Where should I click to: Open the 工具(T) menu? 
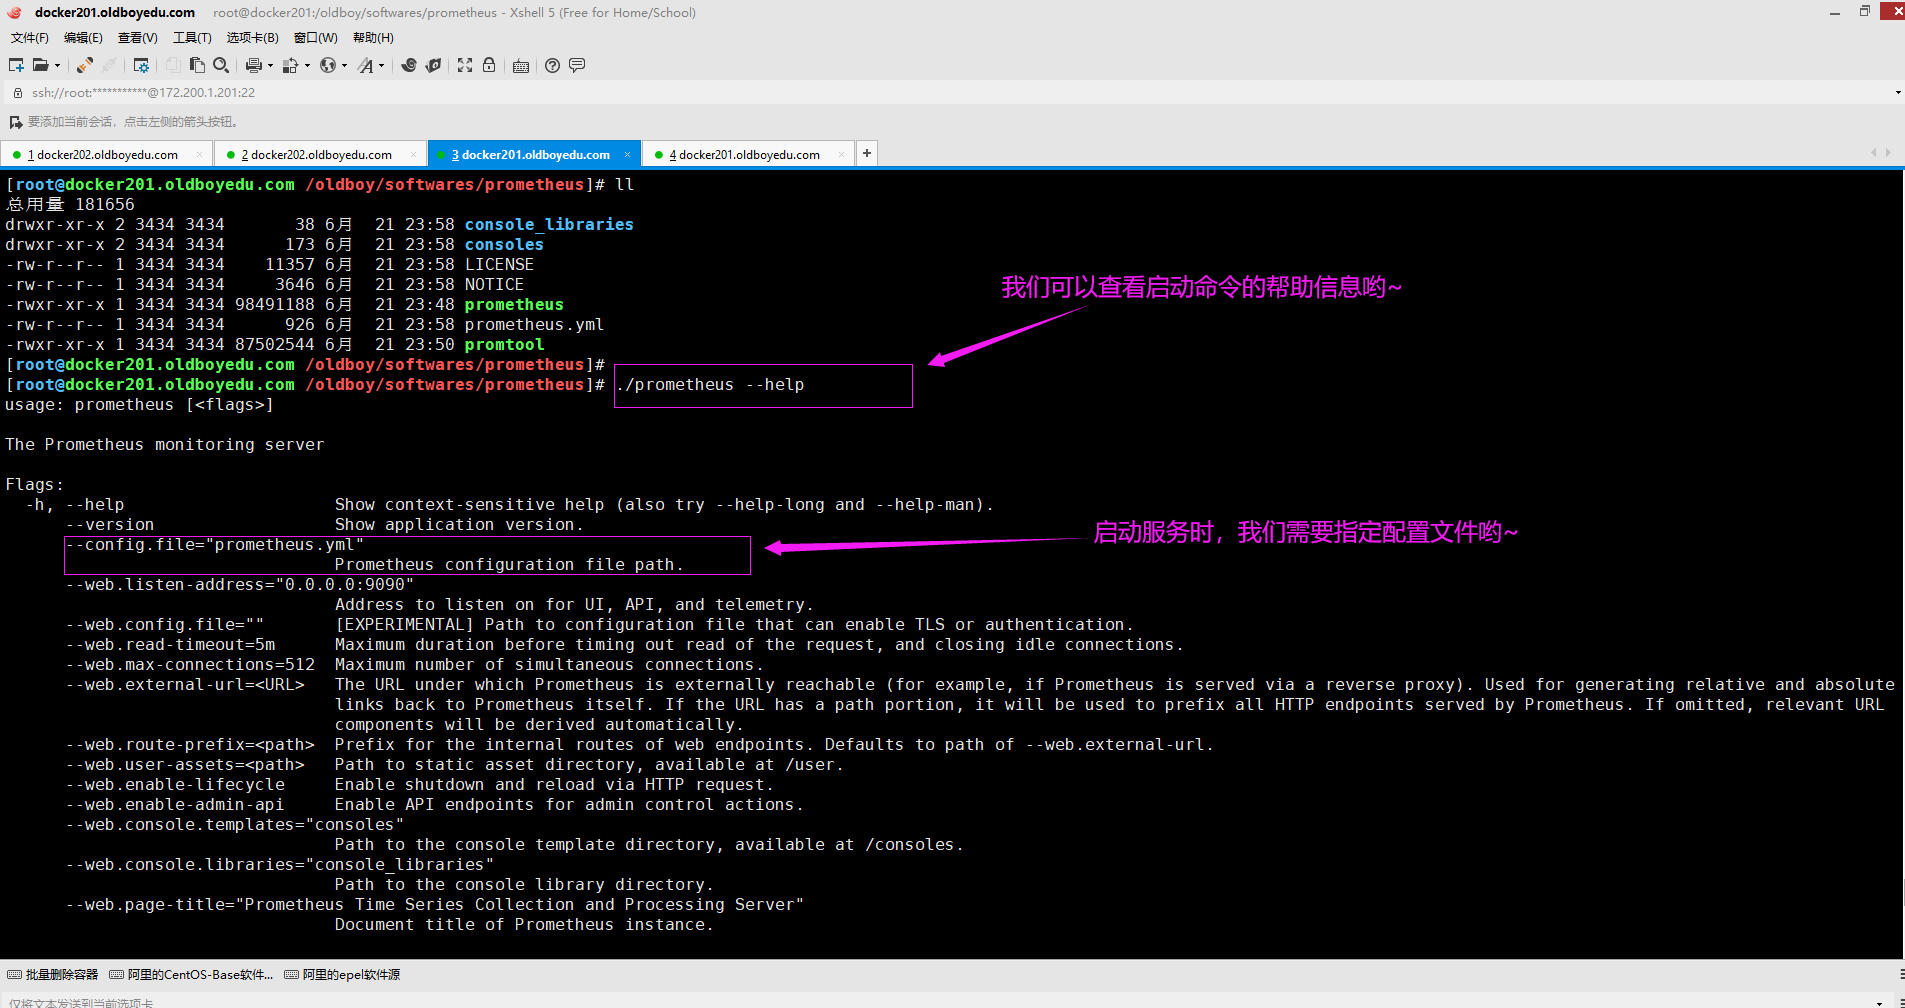coord(192,38)
